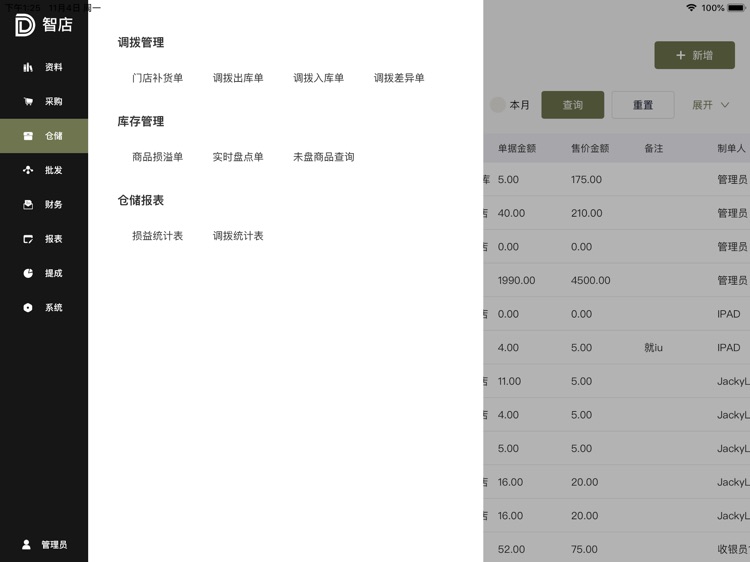Click the 单据金额 column header
The width and height of the screenshot is (750, 562).
click(x=517, y=148)
